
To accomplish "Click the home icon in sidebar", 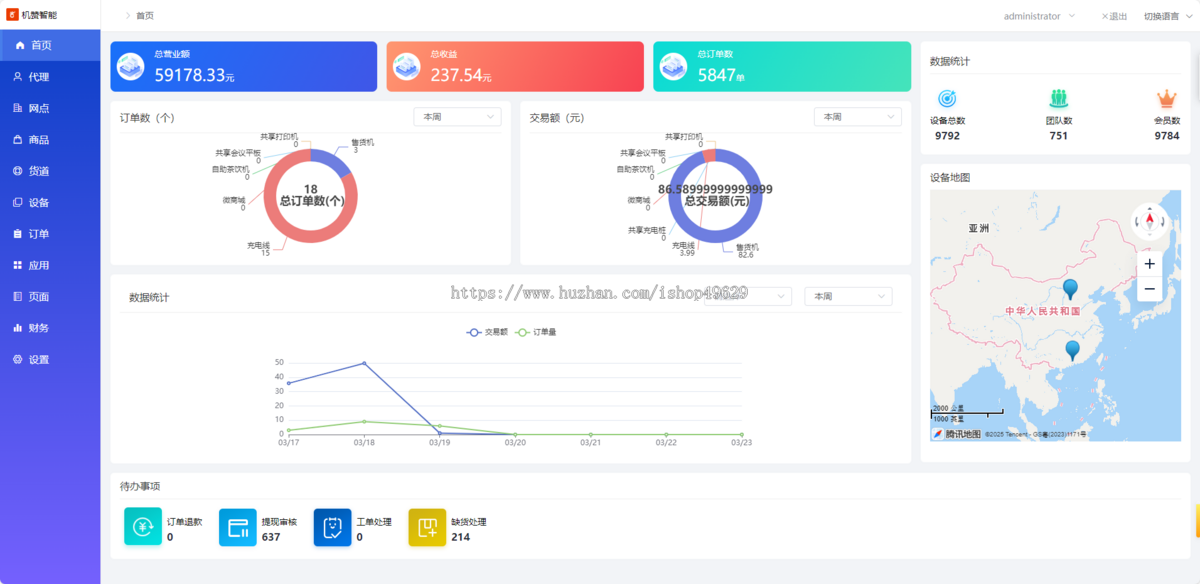I will (20, 45).
